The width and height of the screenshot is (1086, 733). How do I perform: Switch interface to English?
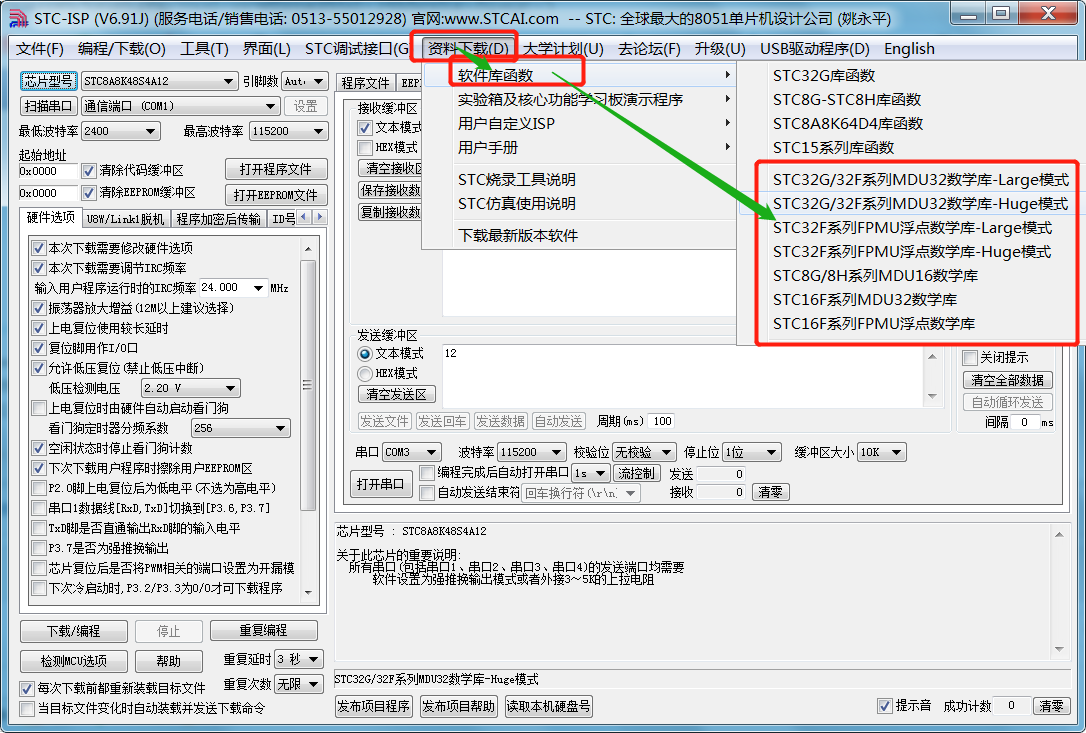909,48
